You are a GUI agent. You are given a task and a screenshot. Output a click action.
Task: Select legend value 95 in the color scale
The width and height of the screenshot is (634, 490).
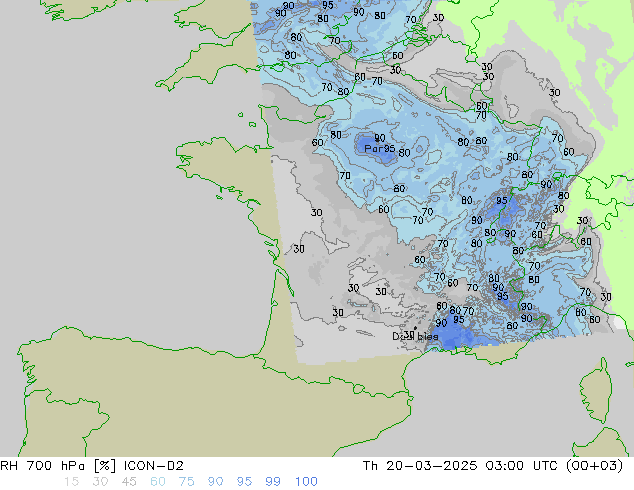[244, 482]
